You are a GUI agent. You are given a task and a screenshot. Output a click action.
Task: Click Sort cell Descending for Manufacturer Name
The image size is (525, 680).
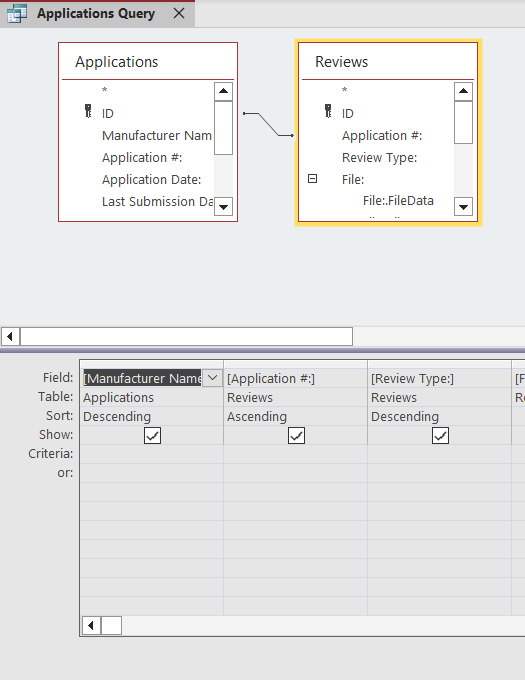coord(152,416)
